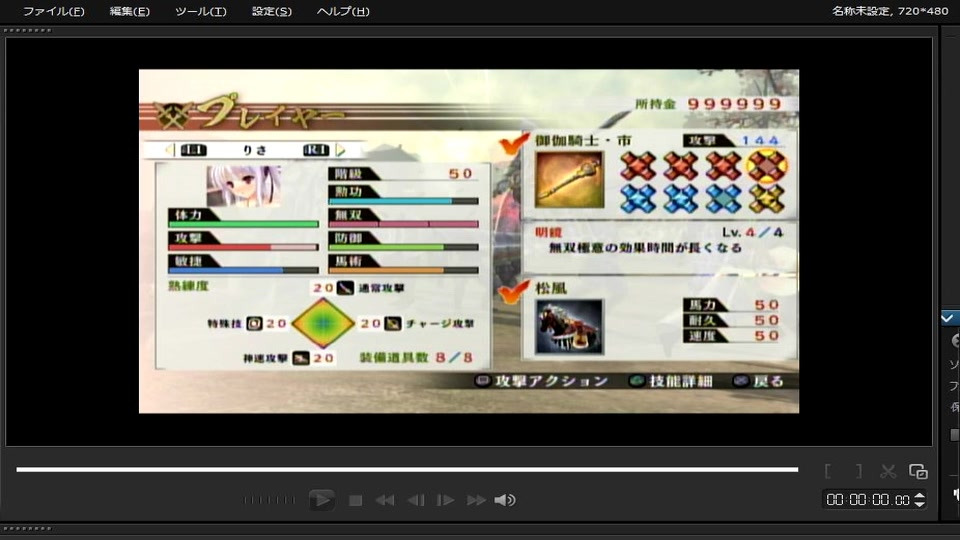
Task: Click the 00:00:00.00 timecode field
Action: click(868, 500)
